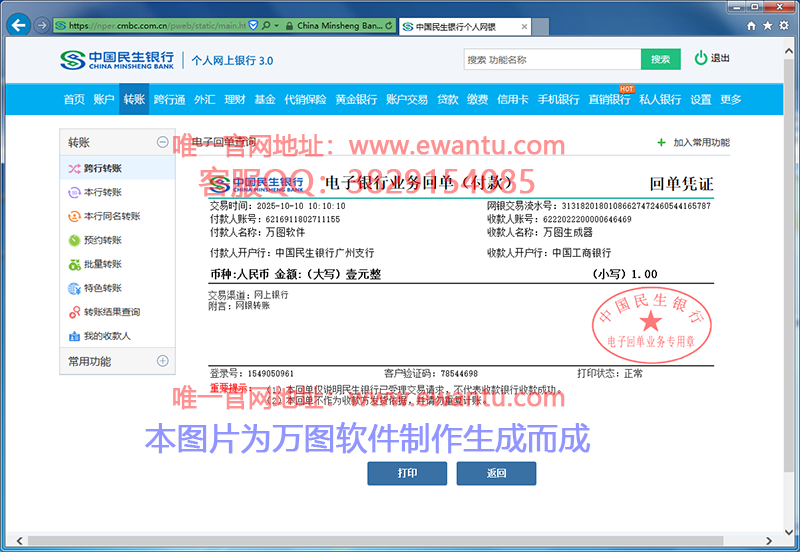Open the 设置 navigation item
This screenshot has height=552, width=800.
click(701, 99)
